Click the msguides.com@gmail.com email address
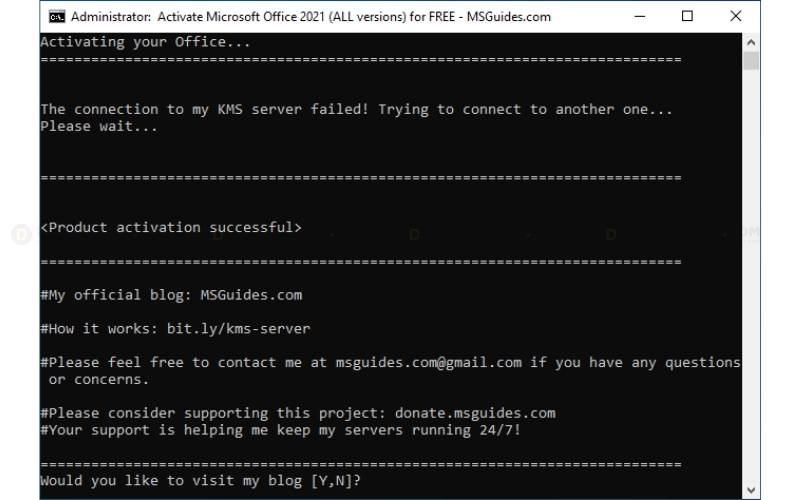This screenshot has height=500, width=800. pyautogui.click(x=429, y=362)
